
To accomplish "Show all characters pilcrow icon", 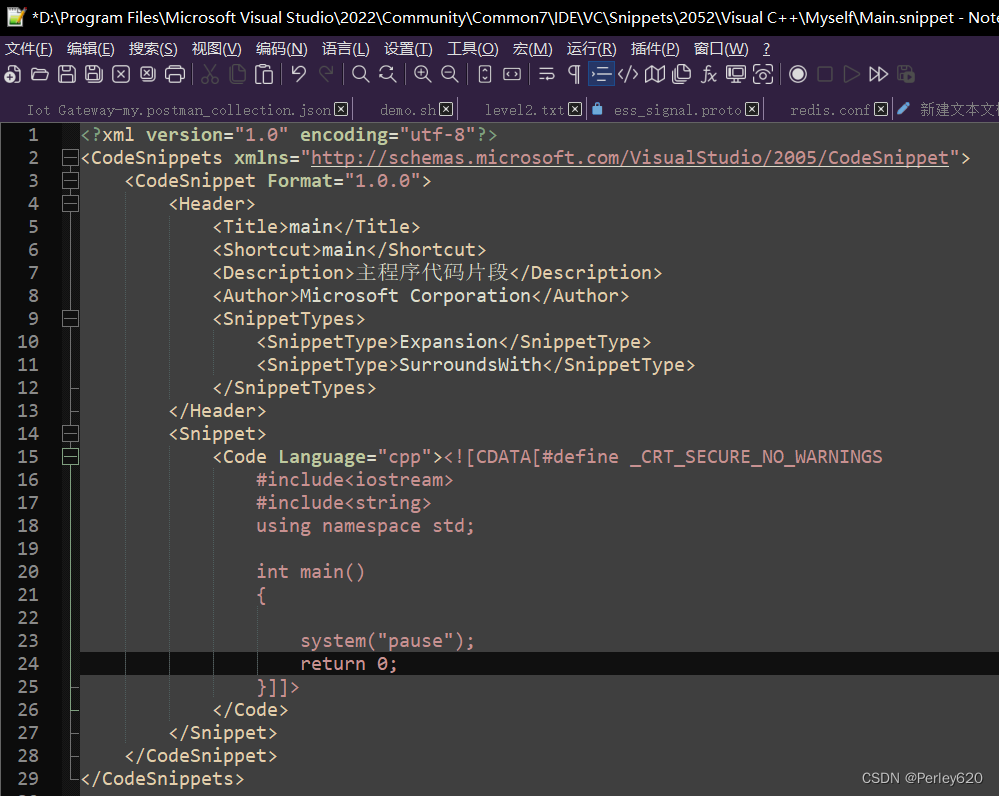I will (x=574, y=75).
